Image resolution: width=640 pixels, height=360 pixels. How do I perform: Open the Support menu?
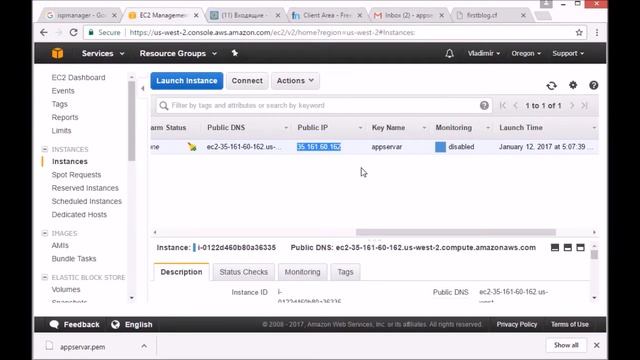(x=568, y=53)
